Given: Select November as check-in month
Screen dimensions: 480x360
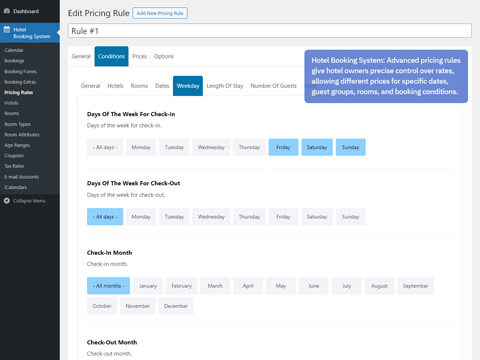Looking at the screenshot, I should click(138, 306).
